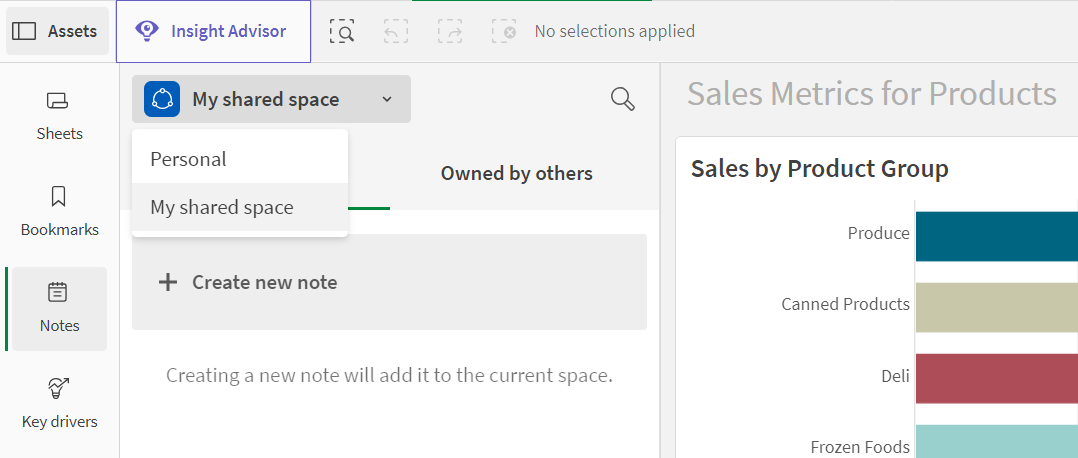Image resolution: width=1078 pixels, height=458 pixels.
Task: Click the Sales by Product Group title
Action: [x=819, y=169]
